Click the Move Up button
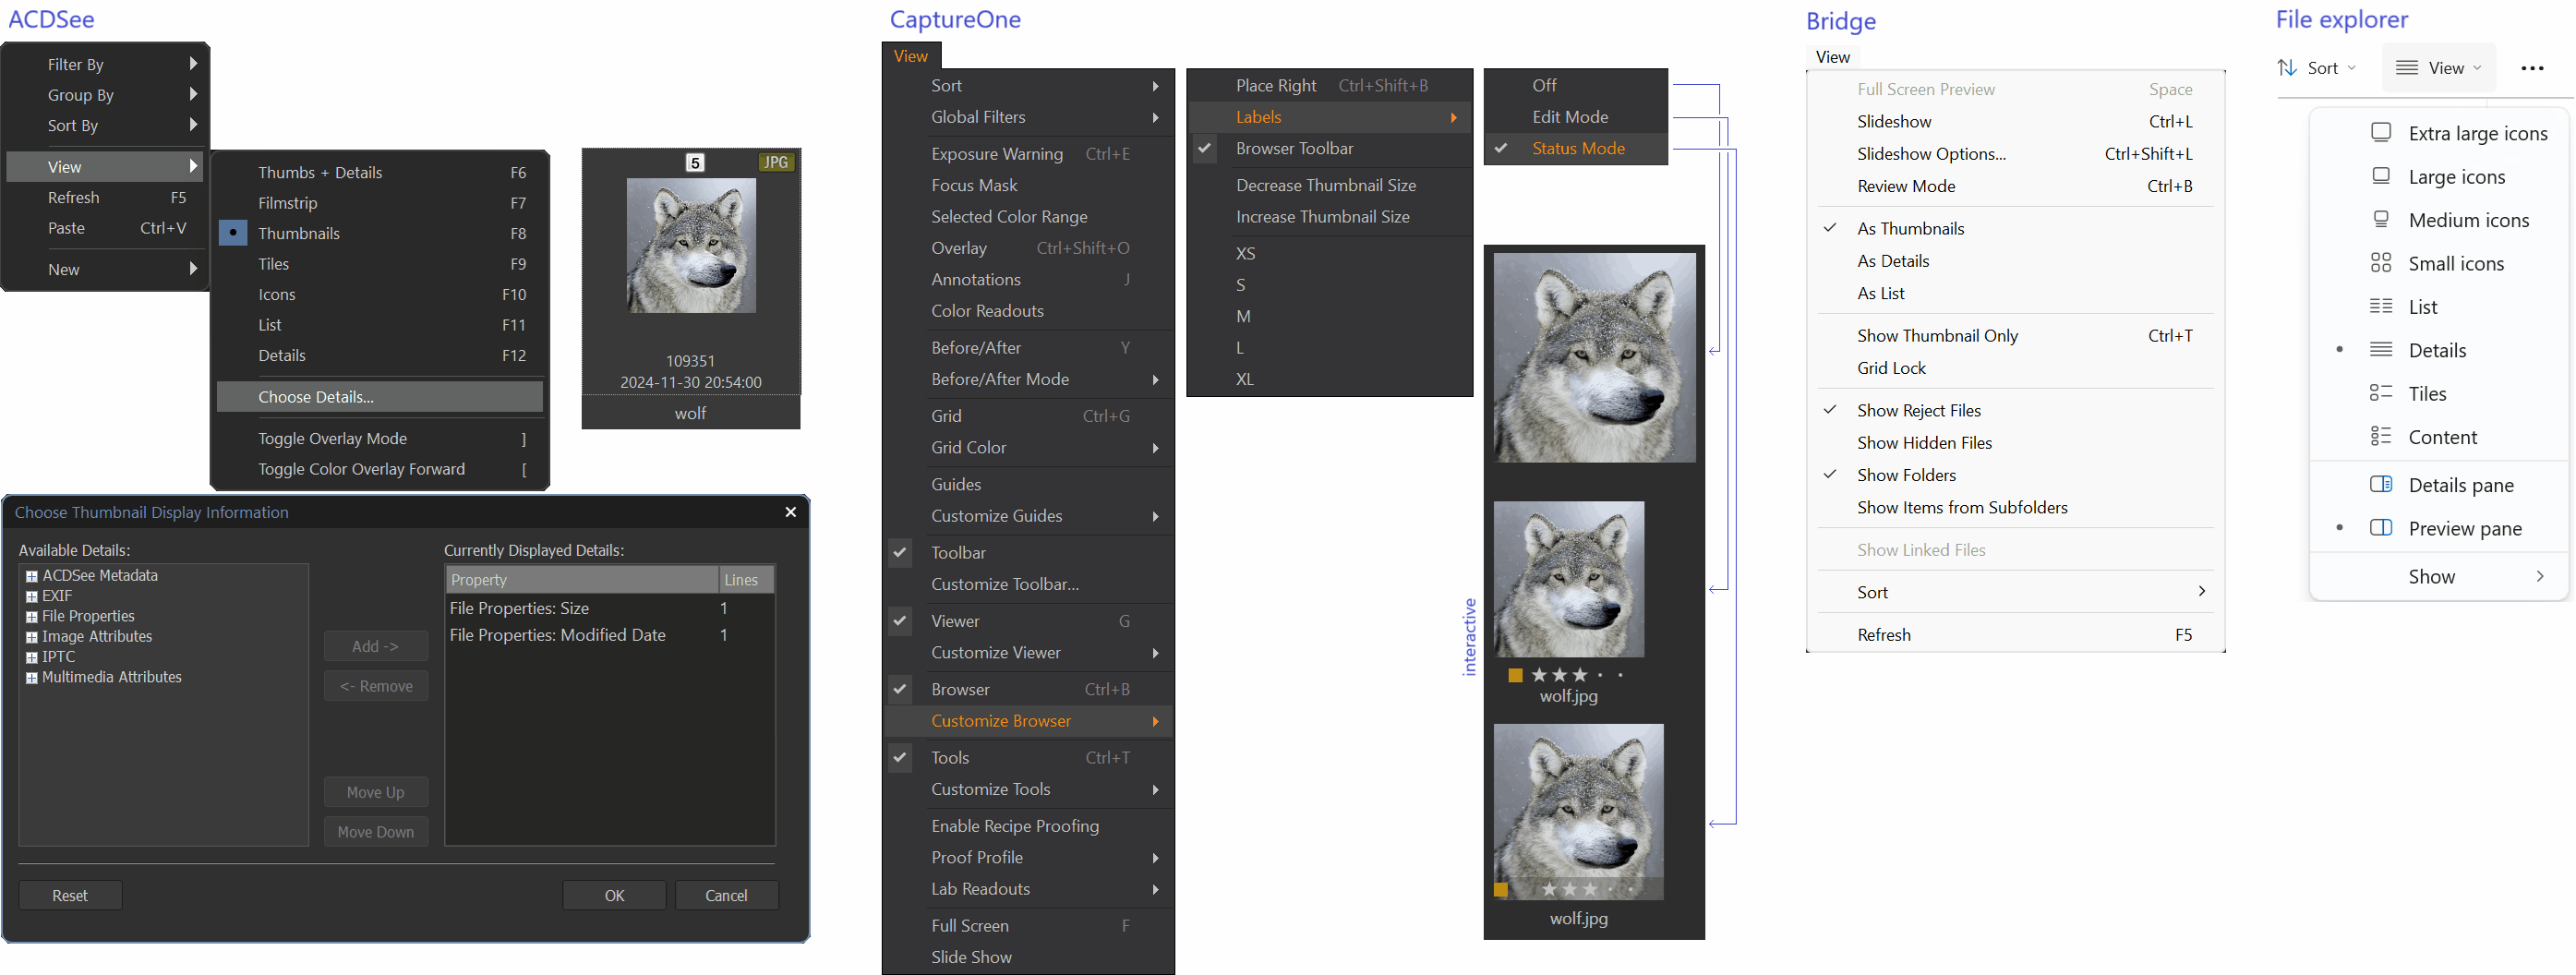 pyautogui.click(x=375, y=792)
